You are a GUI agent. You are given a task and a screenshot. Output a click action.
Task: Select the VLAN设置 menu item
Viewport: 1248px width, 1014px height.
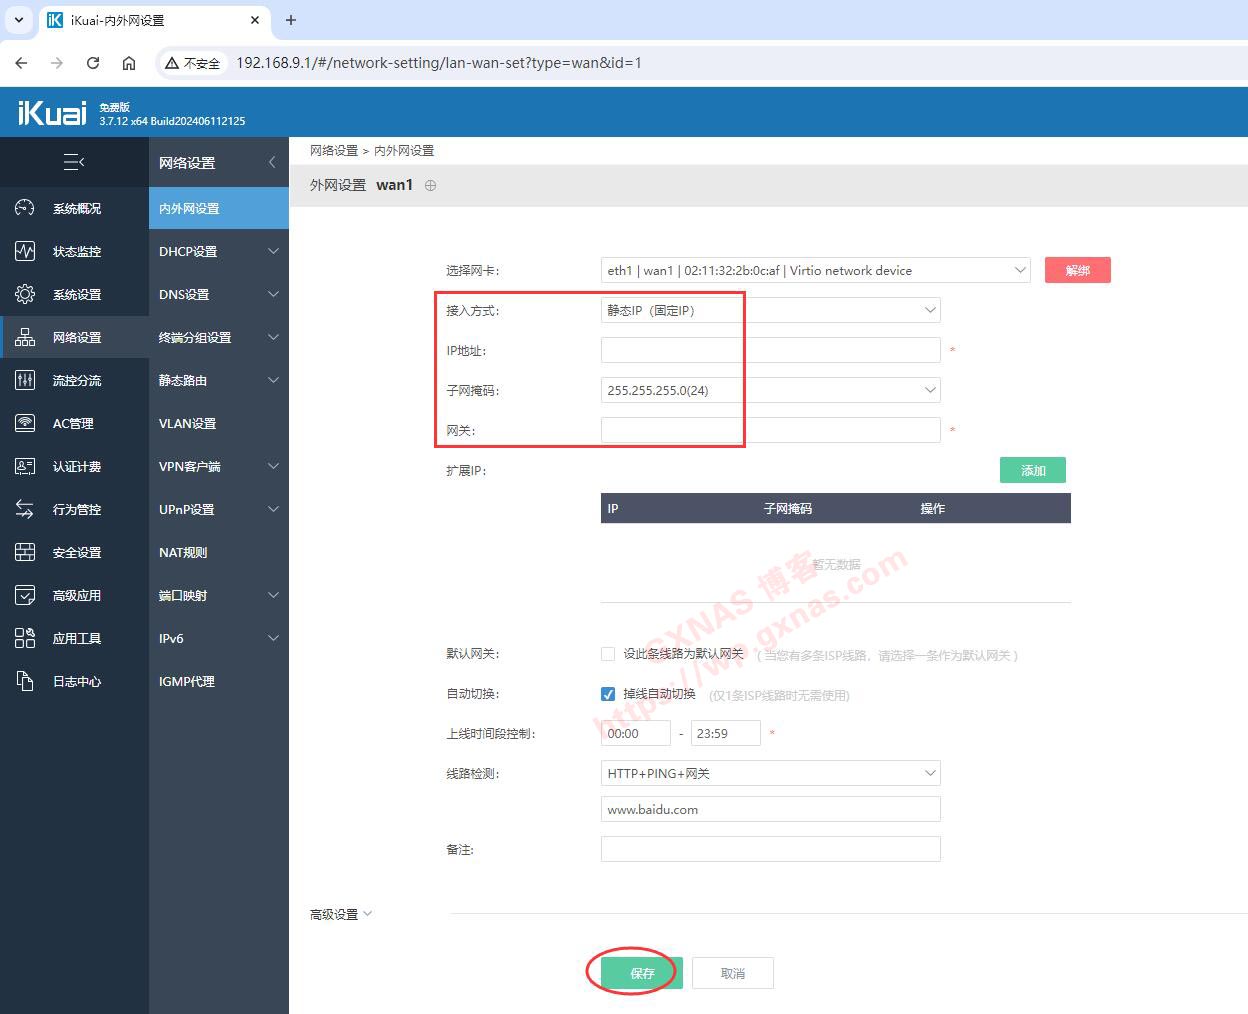coord(187,423)
